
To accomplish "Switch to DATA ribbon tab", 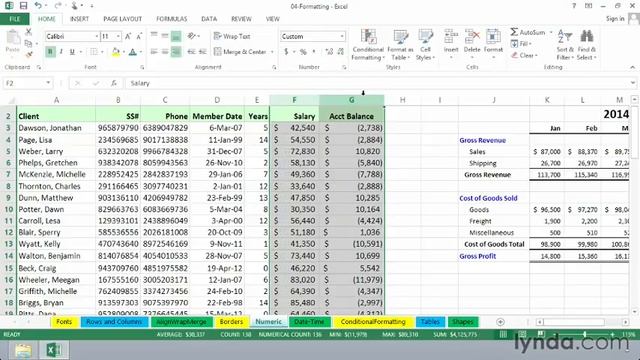I will coord(209,19).
